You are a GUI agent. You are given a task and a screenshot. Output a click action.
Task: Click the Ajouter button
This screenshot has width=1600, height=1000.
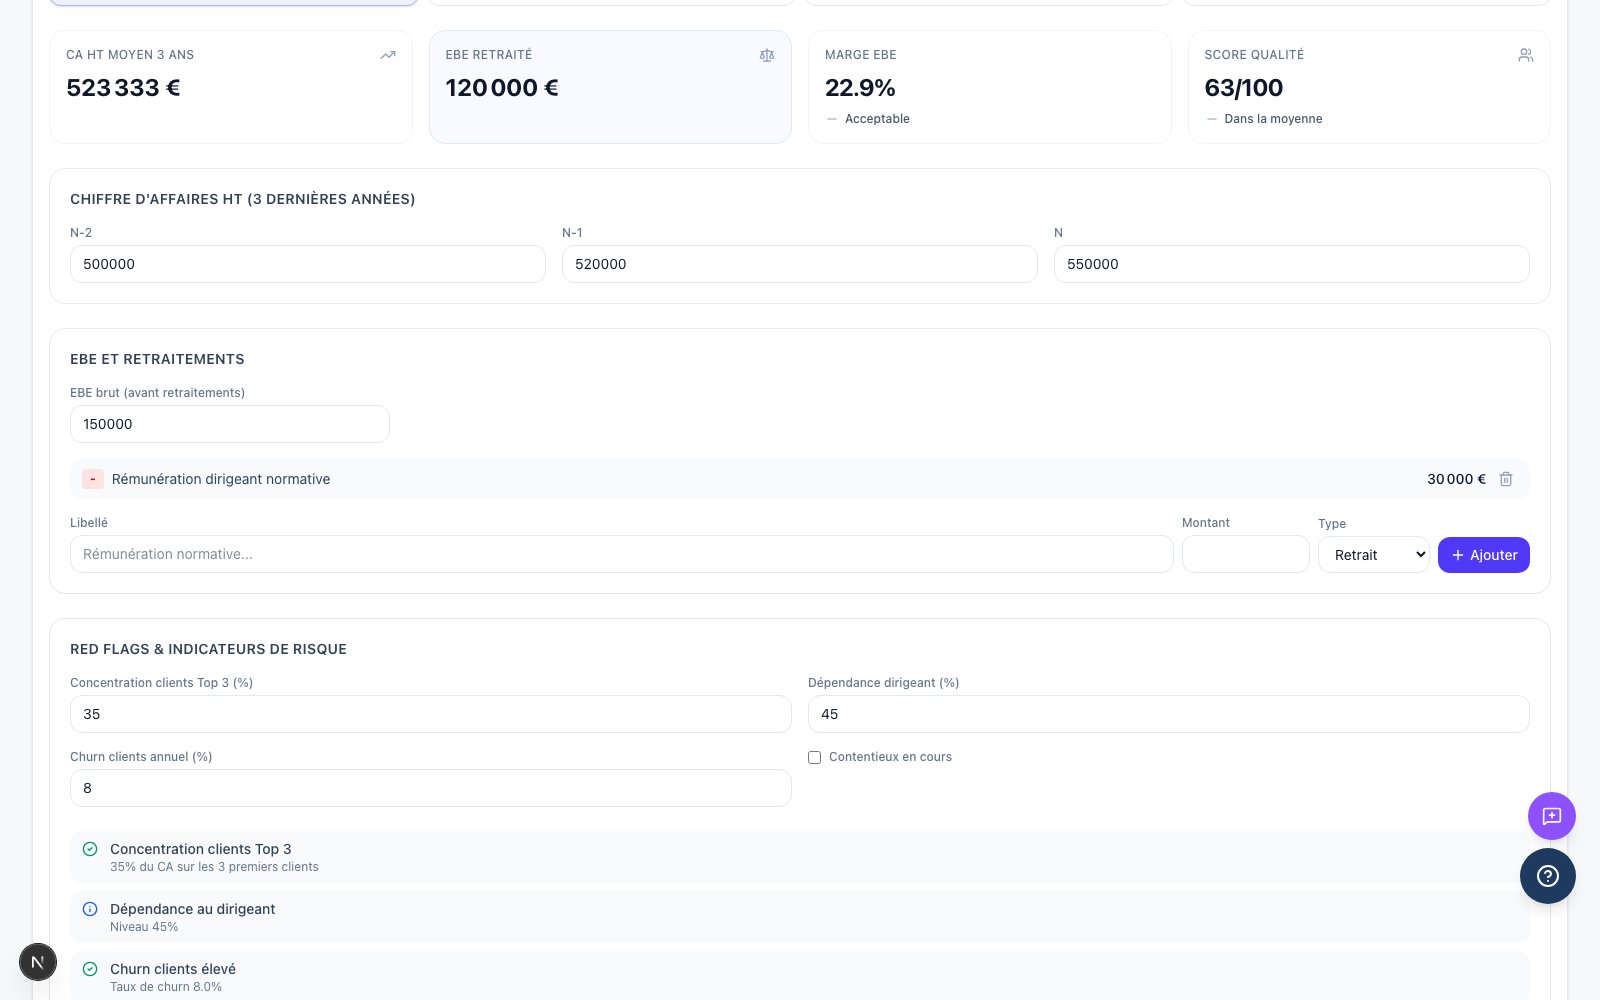click(1484, 555)
